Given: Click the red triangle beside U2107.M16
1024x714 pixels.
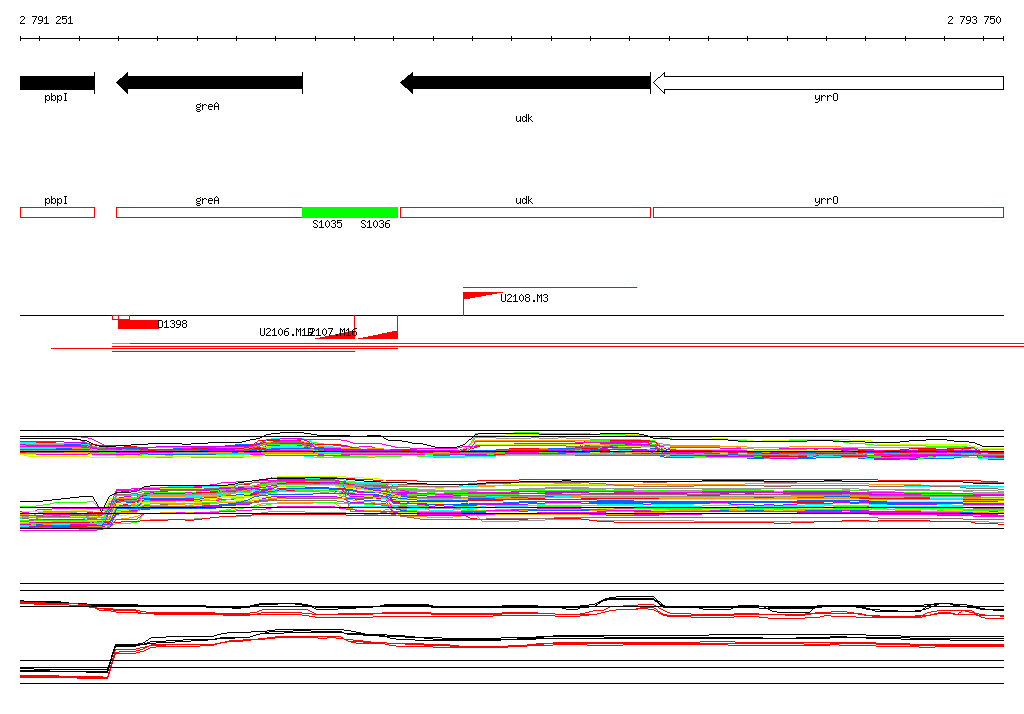Looking at the screenshot, I should [x=378, y=335].
